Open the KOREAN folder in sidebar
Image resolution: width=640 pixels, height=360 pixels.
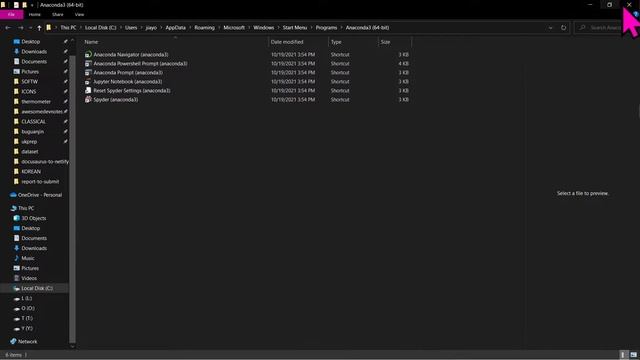31,171
